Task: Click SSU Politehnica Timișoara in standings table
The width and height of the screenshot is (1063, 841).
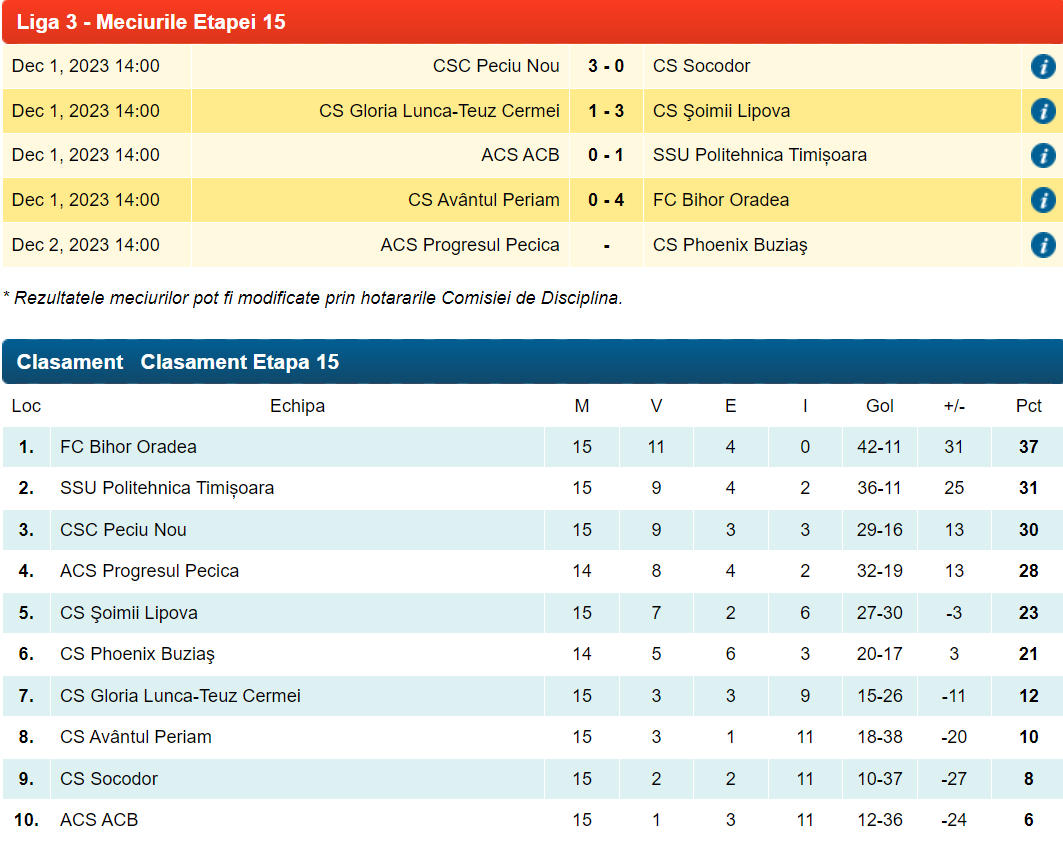Action: [x=167, y=488]
